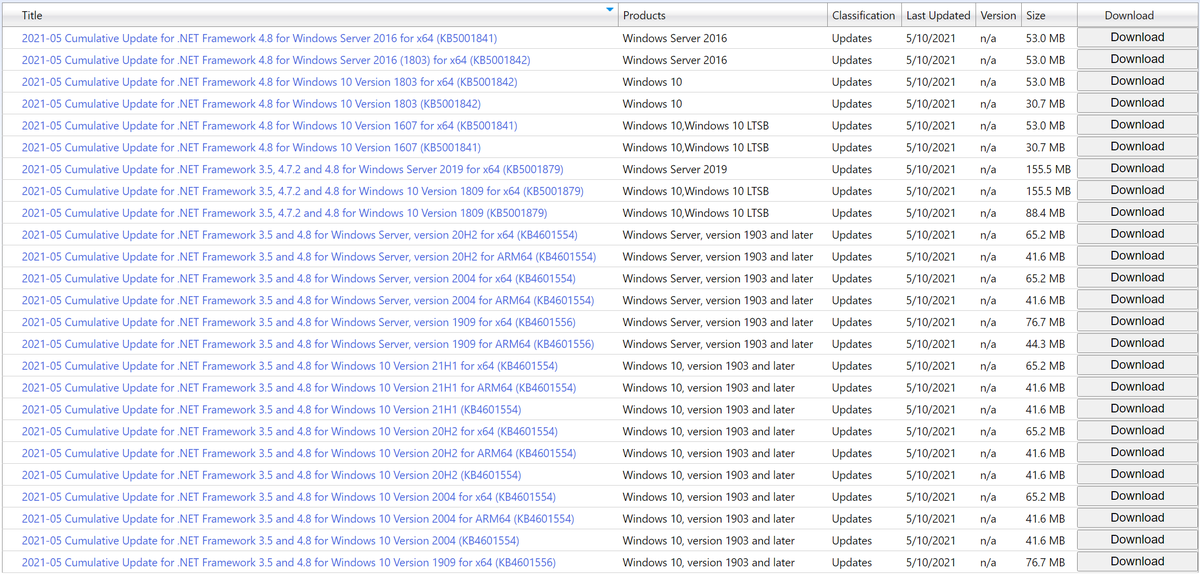Open Windows 10 Version 21H1 for ARM64 link
The image size is (1200, 577).
click(x=298, y=388)
